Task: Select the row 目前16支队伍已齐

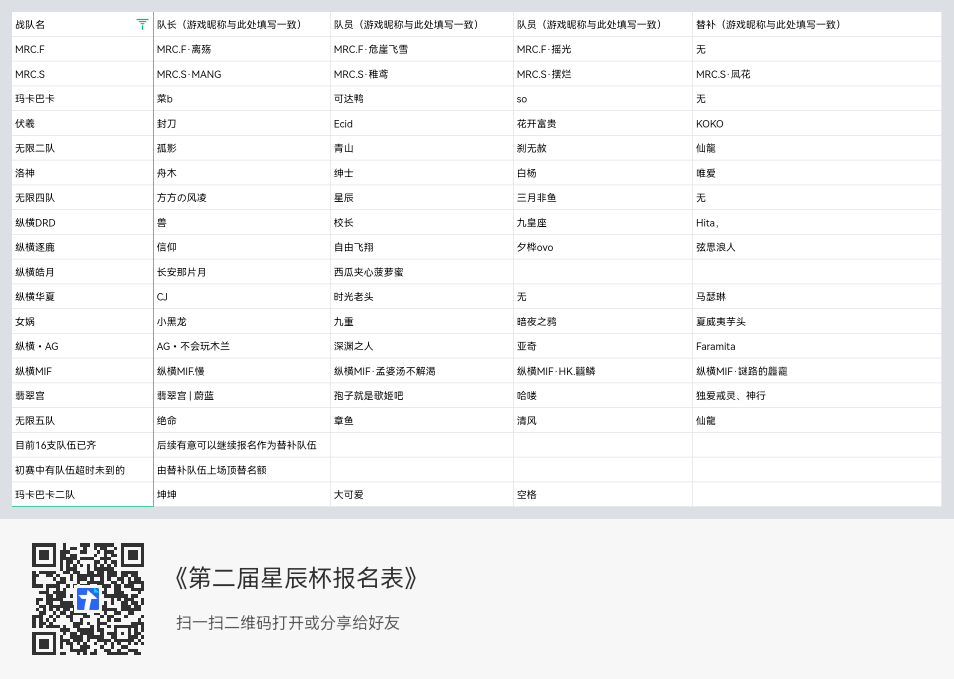Action: click(476, 445)
